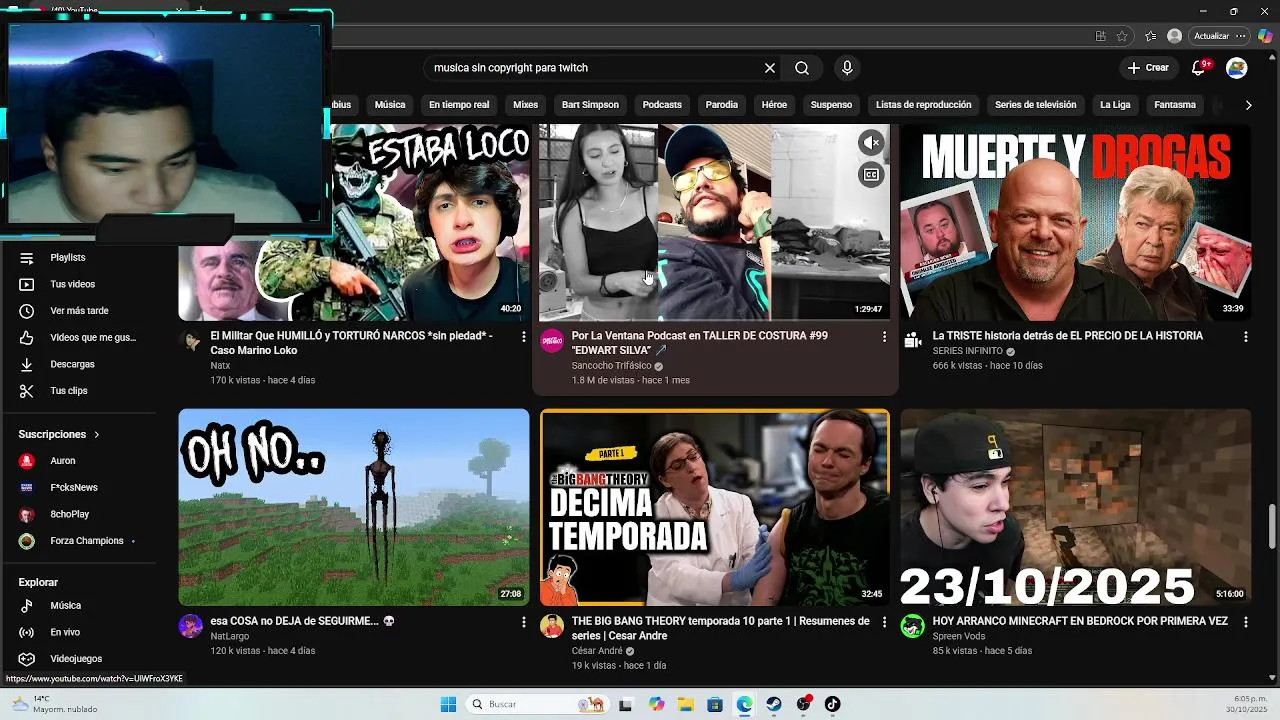Open the Edge favorites list icon
This screenshot has height=720, width=1280.
1151,35
